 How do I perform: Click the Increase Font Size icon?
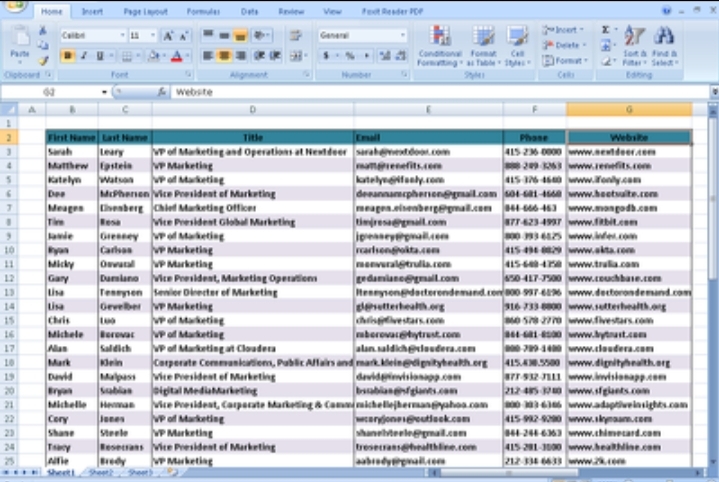pos(167,35)
